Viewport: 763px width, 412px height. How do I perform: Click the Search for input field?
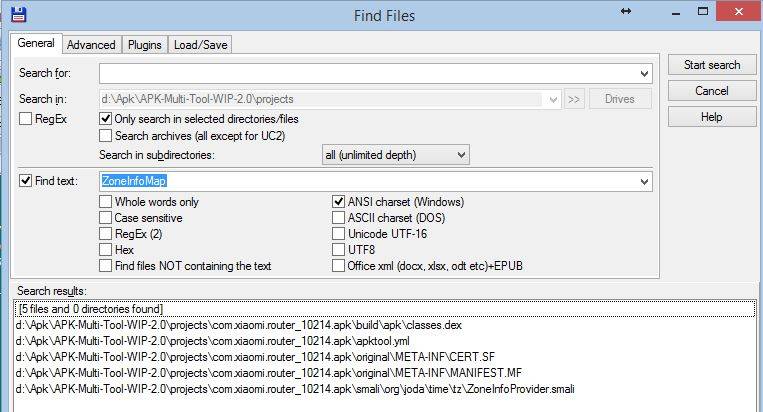[370, 73]
